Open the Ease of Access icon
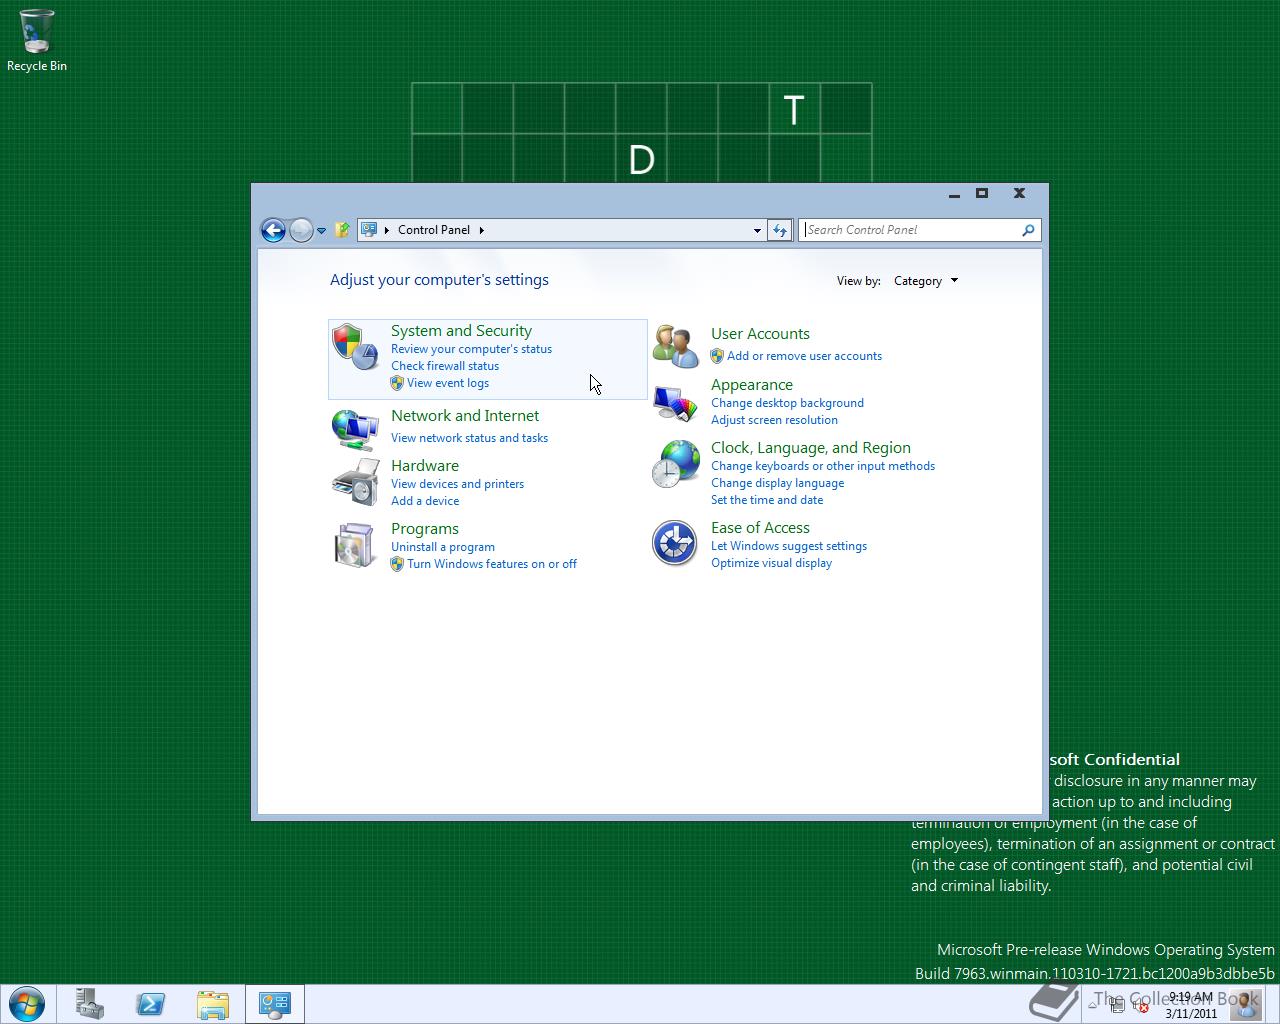This screenshot has height=1024, width=1280. (675, 543)
